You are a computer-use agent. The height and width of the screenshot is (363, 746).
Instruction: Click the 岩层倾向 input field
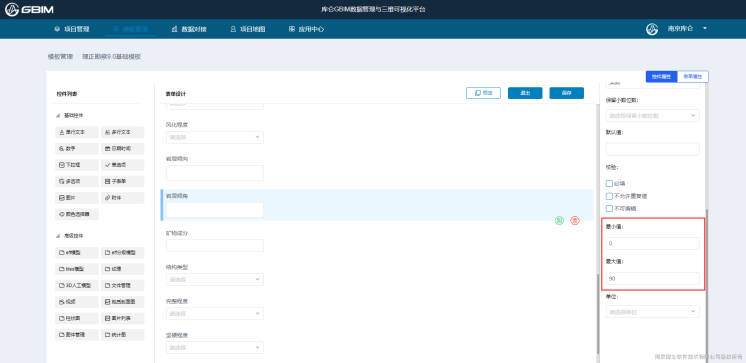click(215, 173)
